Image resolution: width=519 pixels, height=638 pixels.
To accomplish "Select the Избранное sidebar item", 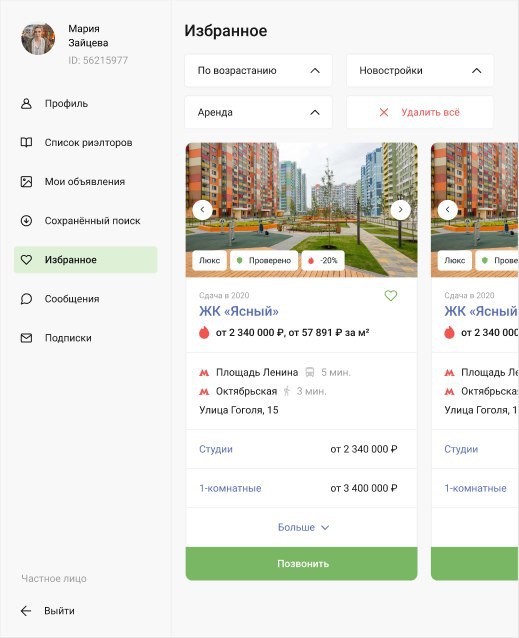I will tap(85, 260).
